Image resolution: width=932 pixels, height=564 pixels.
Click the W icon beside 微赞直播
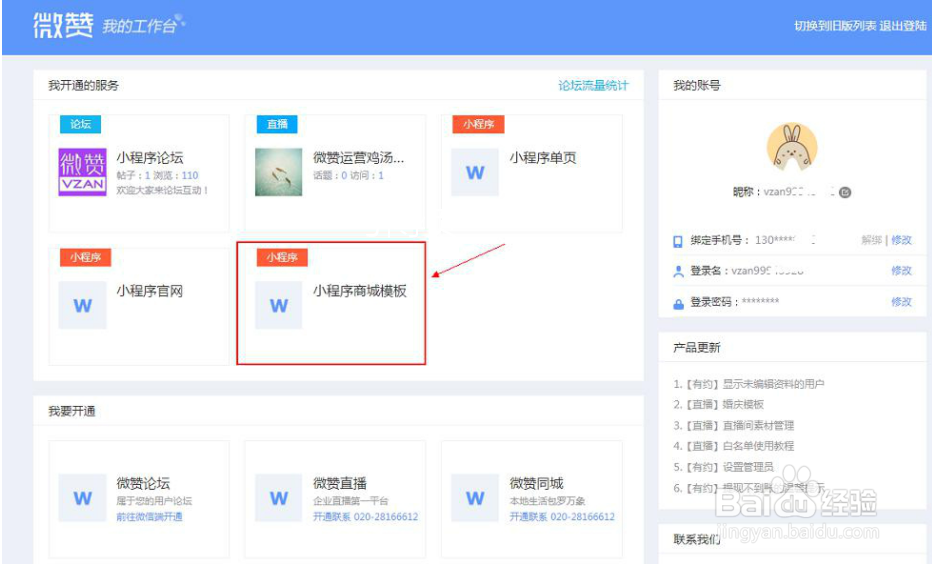pyautogui.click(x=278, y=497)
